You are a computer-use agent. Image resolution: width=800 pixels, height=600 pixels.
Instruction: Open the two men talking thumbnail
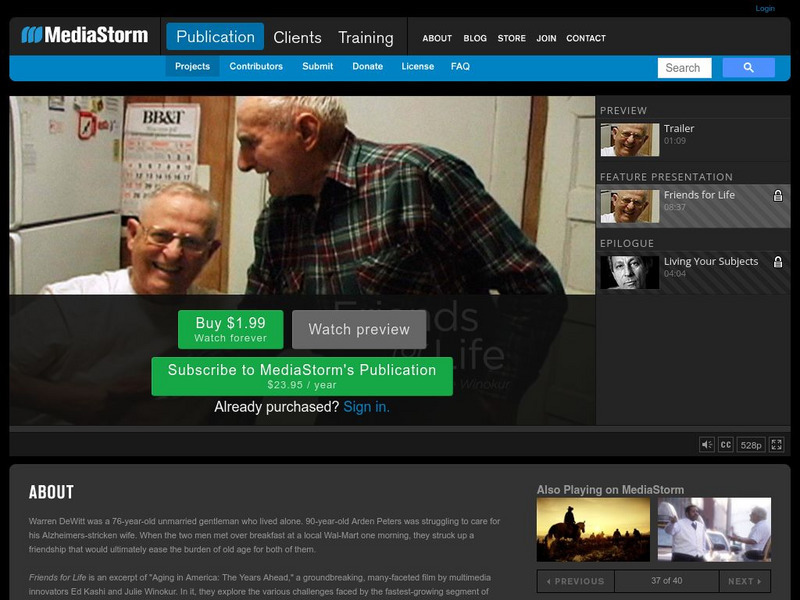(714, 530)
